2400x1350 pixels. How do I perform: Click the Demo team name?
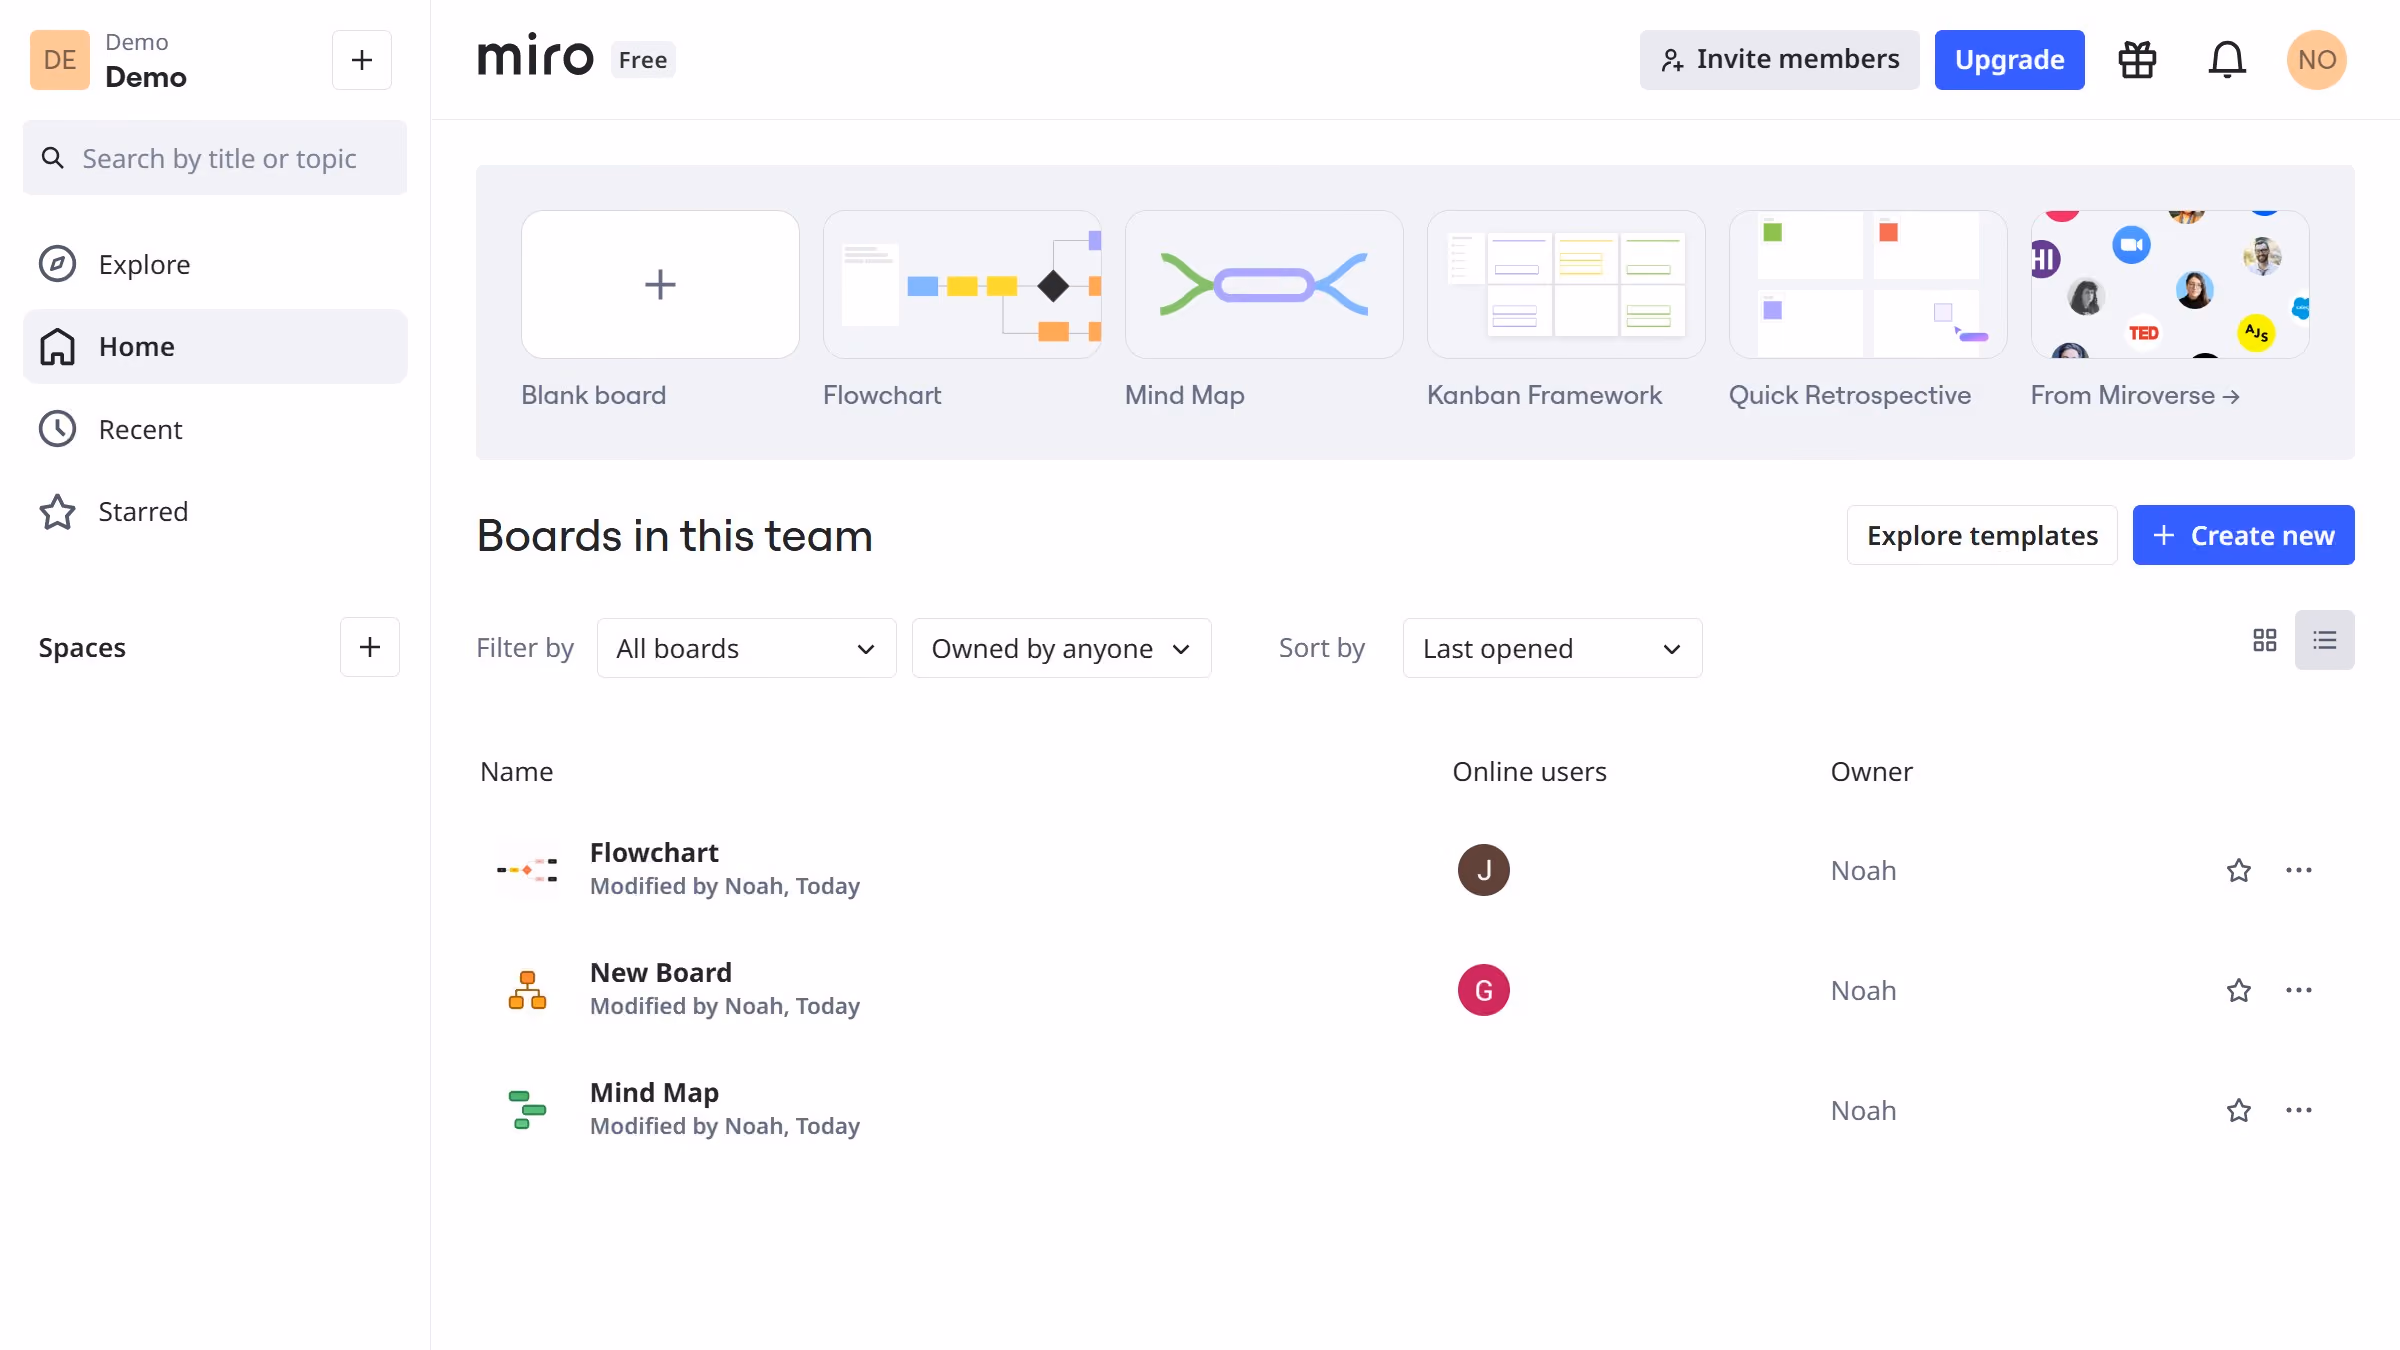[146, 77]
